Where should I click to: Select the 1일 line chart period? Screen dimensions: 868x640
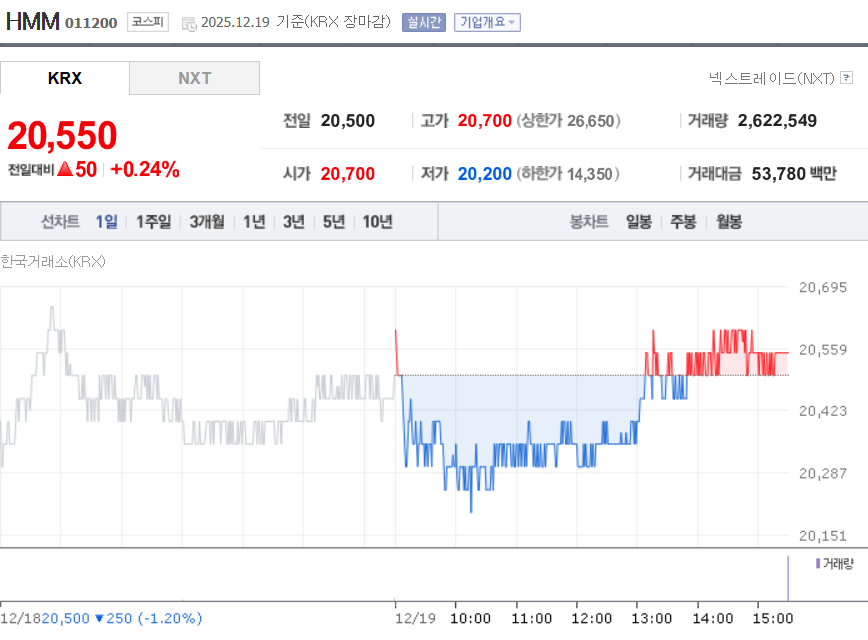click(x=106, y=221)
